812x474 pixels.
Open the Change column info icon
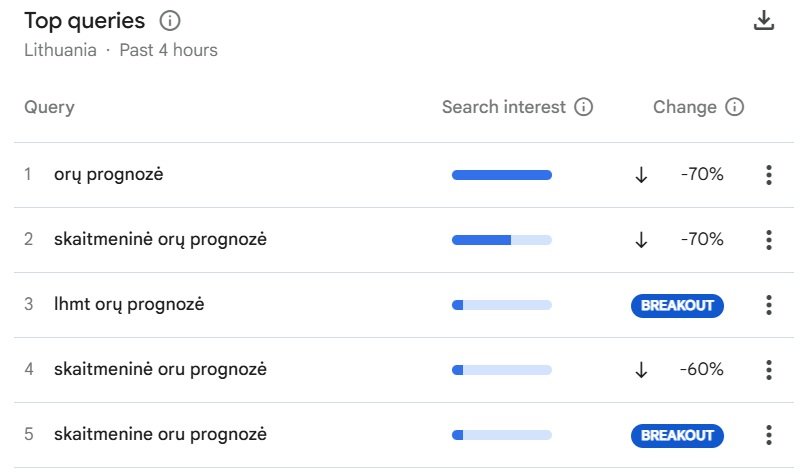coord(734,107)
